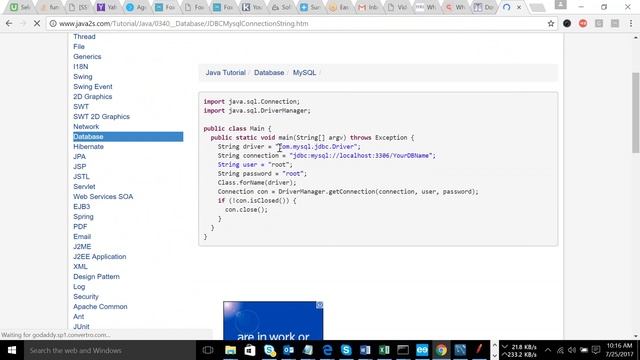Open the PDF sidebar link

[80, 227]
